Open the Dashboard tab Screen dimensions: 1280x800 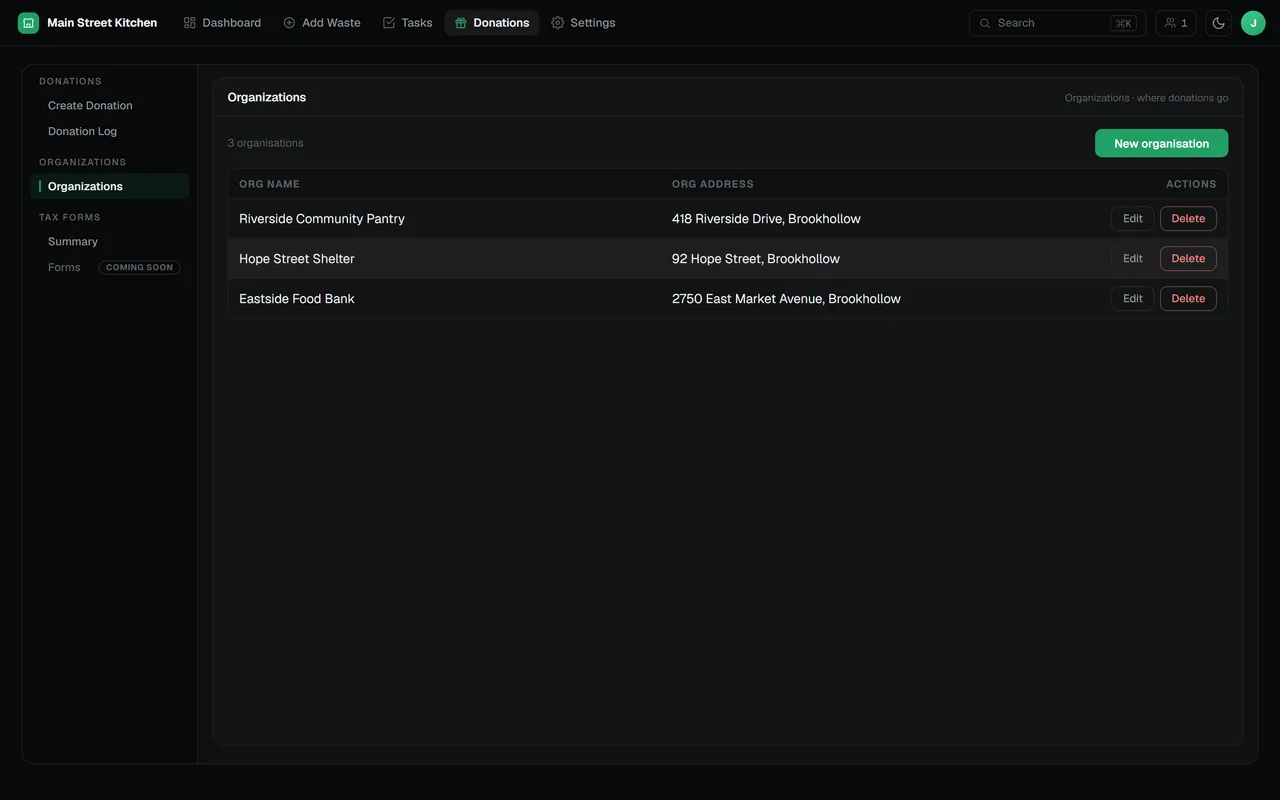(222, 23)
